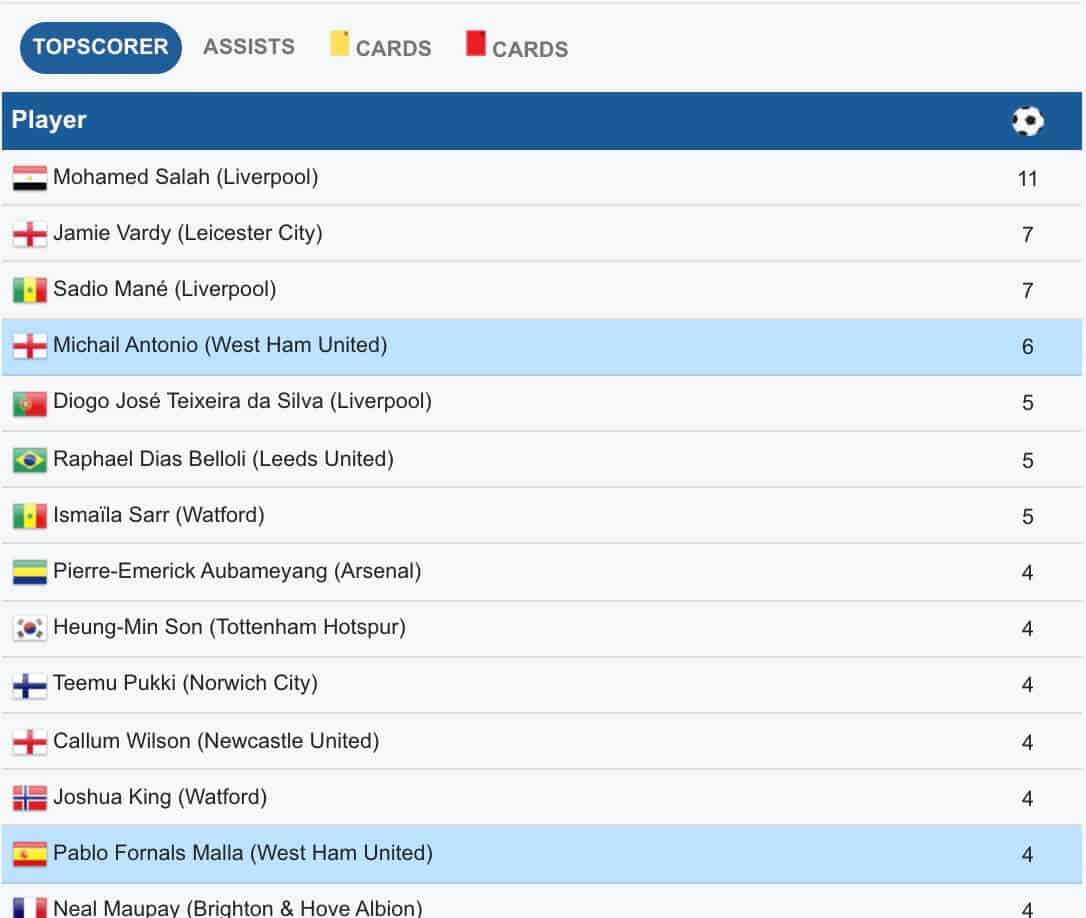Viewport: 1086px width, 918px height.
Task: Click Heung-Min Son's goal count 4
Action: (x=1027, y=630)
